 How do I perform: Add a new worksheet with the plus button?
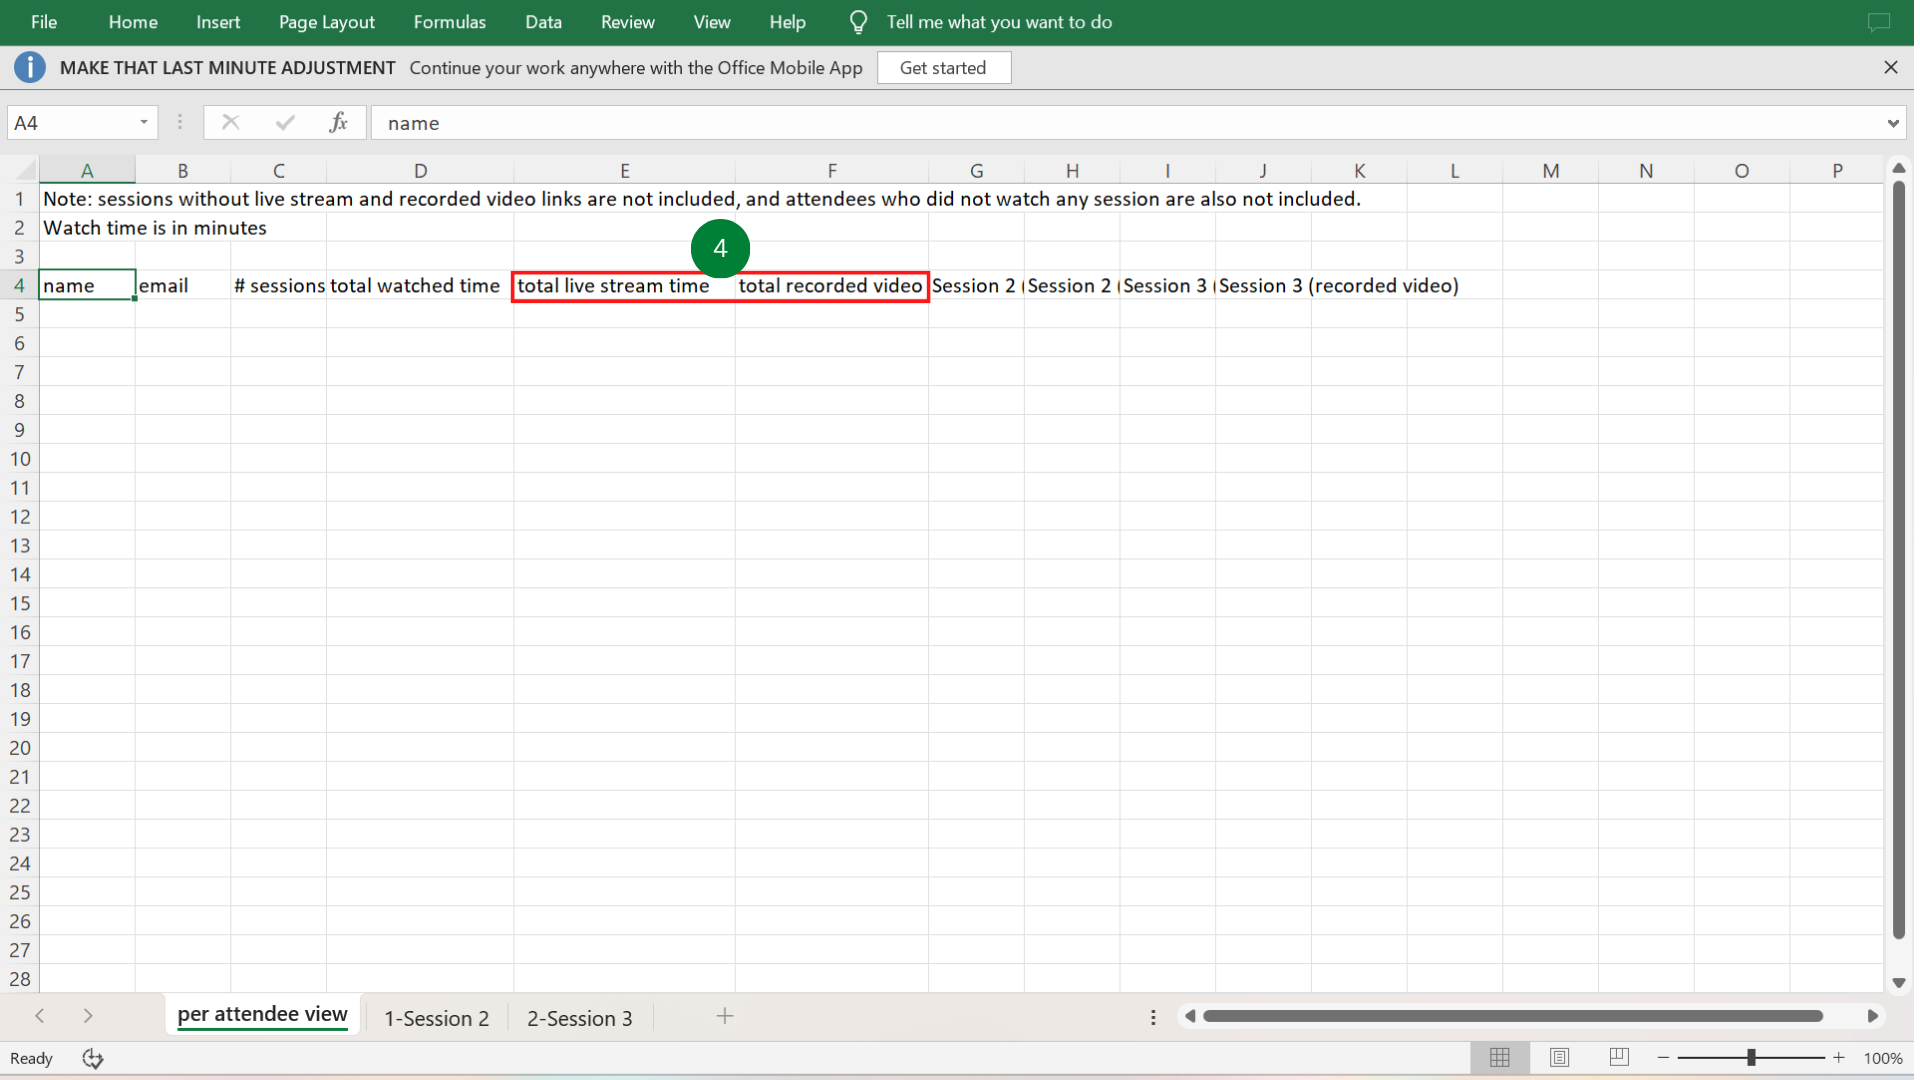(x=725, y=1016)
